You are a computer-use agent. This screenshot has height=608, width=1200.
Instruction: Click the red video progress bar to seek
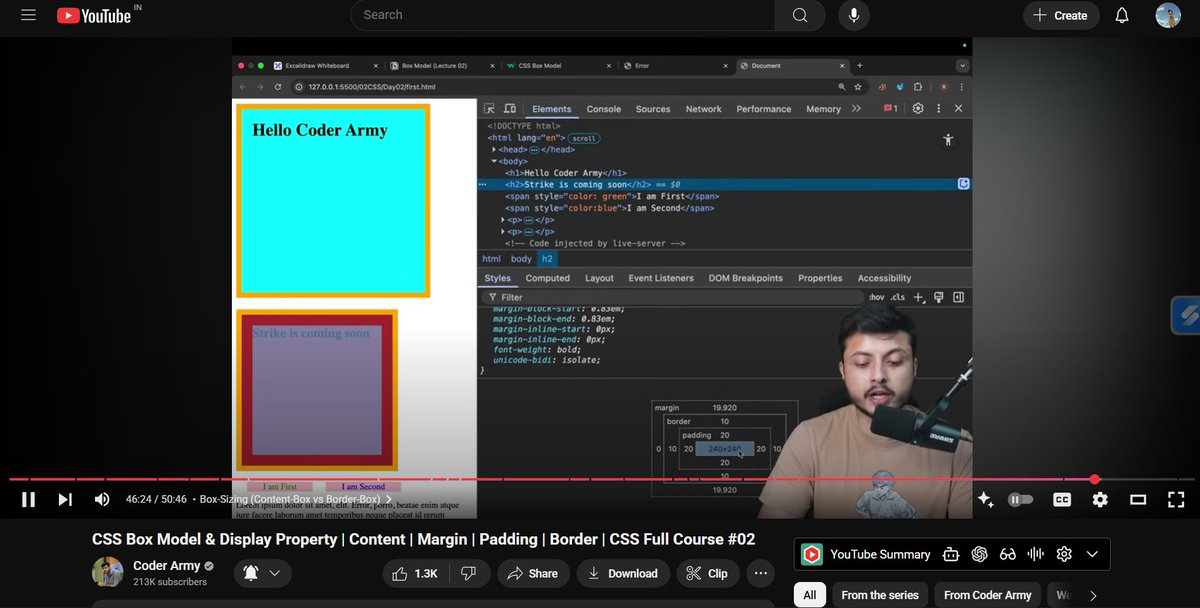pos(600,480)
